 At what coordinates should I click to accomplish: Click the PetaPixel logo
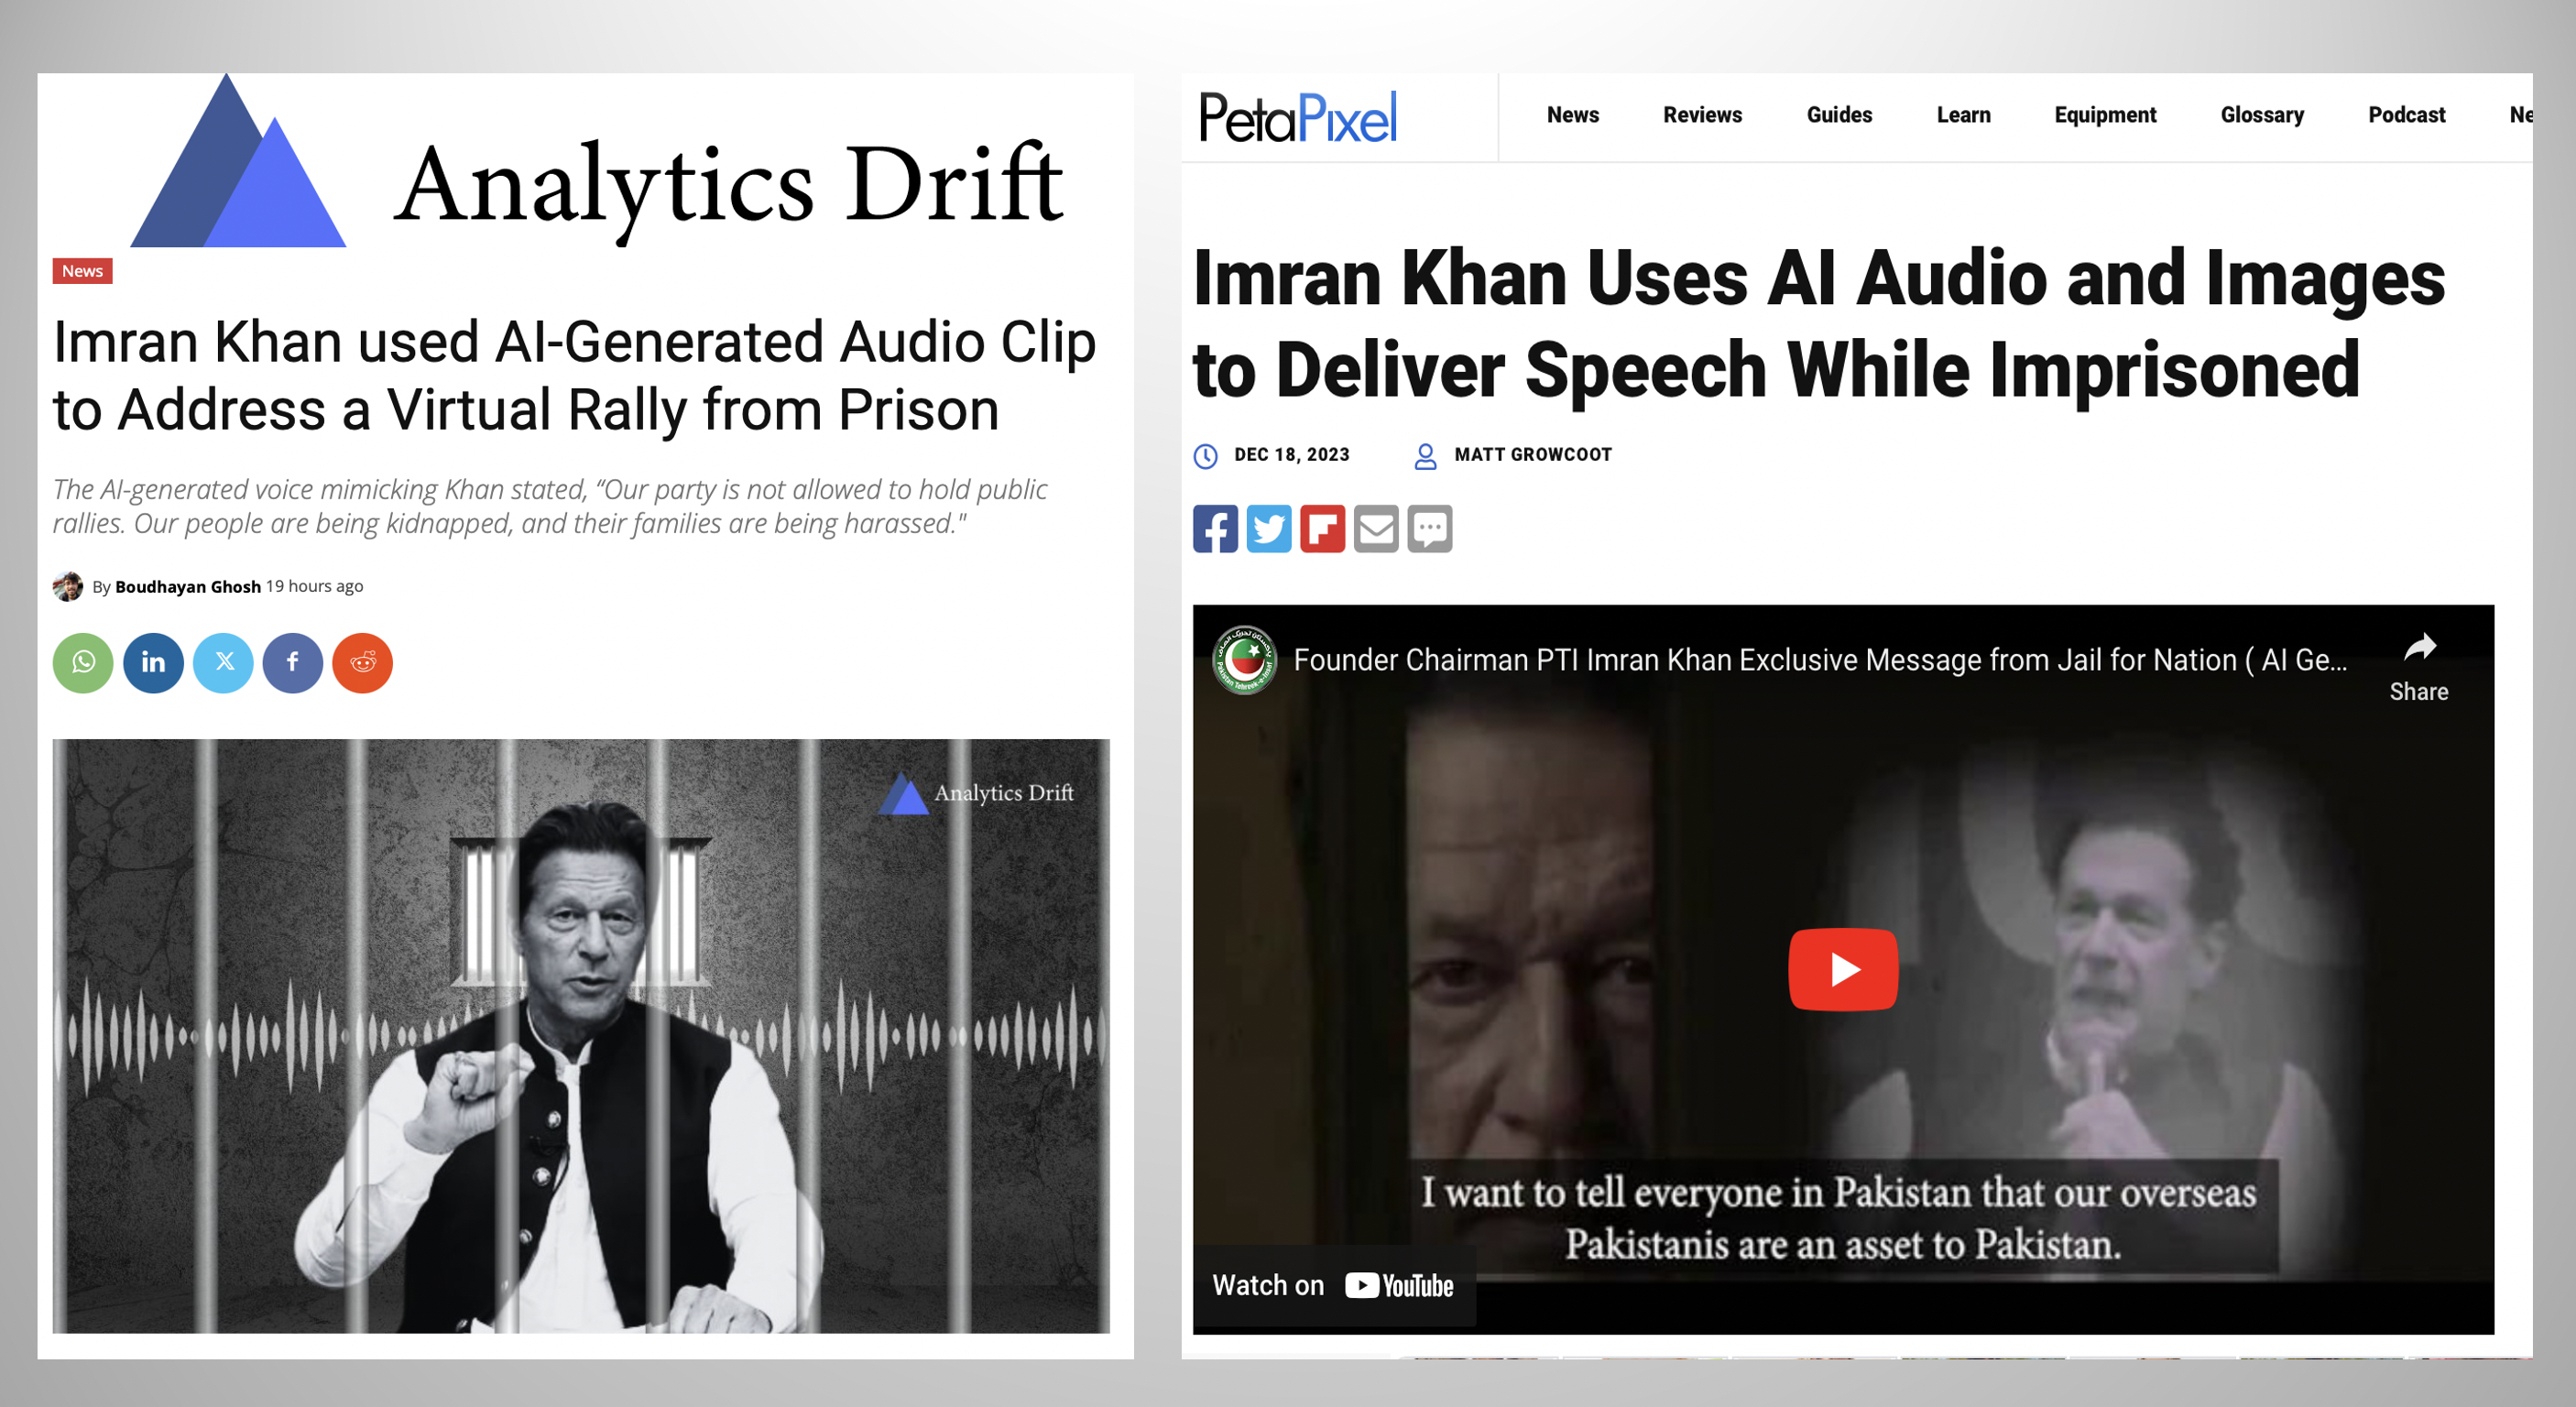pyautogui.click(x=1298, y=118)
